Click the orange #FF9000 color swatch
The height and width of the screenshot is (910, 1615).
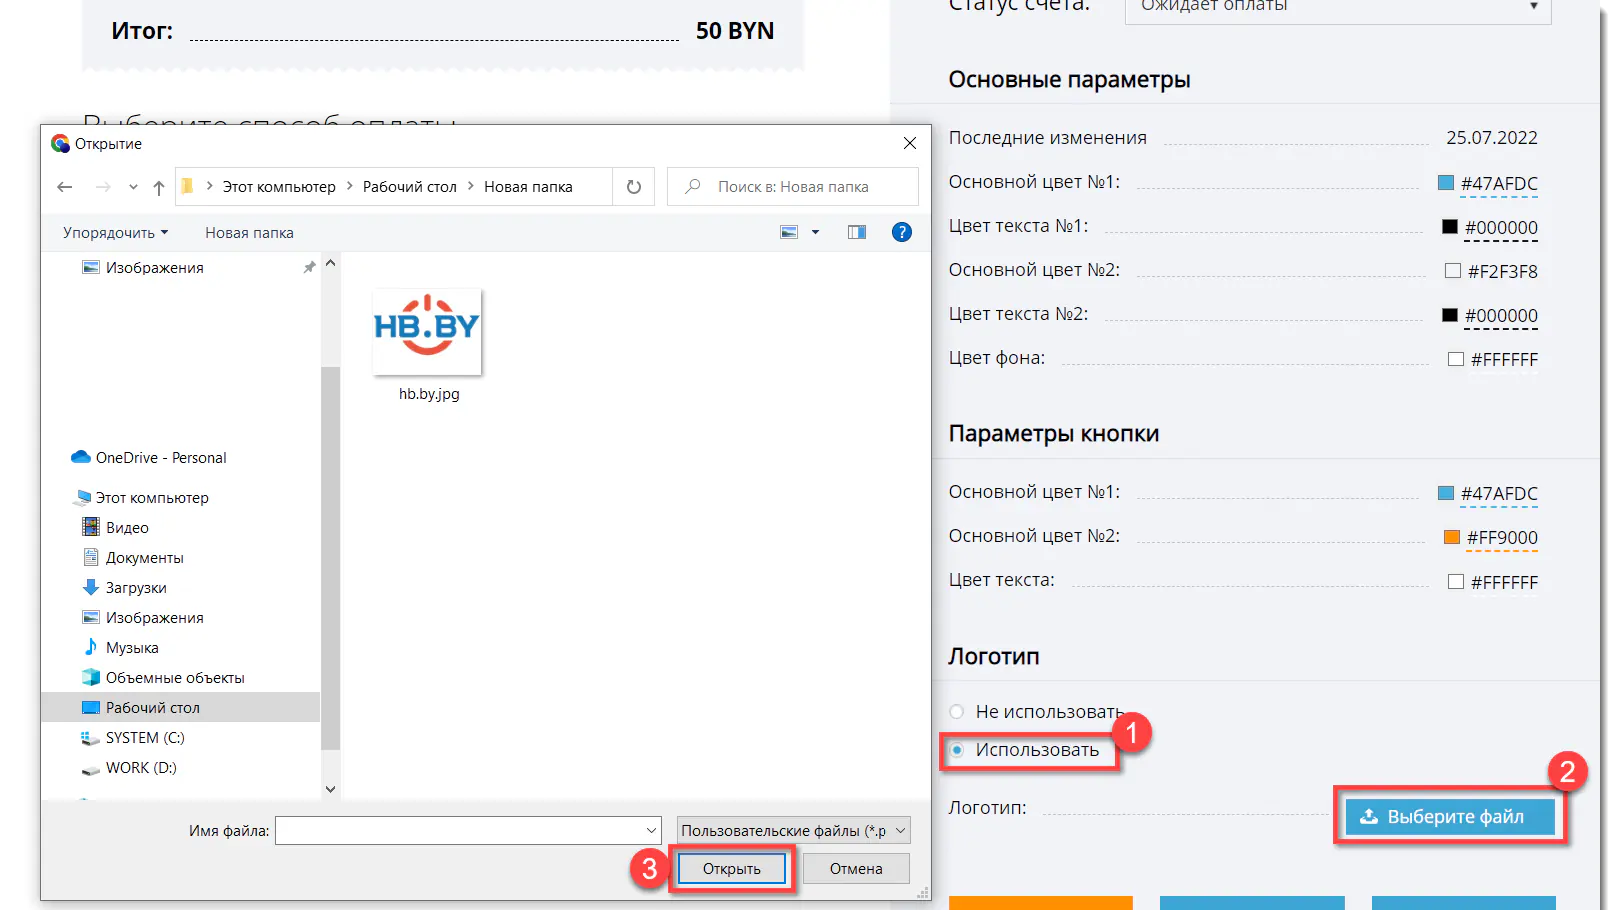coord(1452,538)
